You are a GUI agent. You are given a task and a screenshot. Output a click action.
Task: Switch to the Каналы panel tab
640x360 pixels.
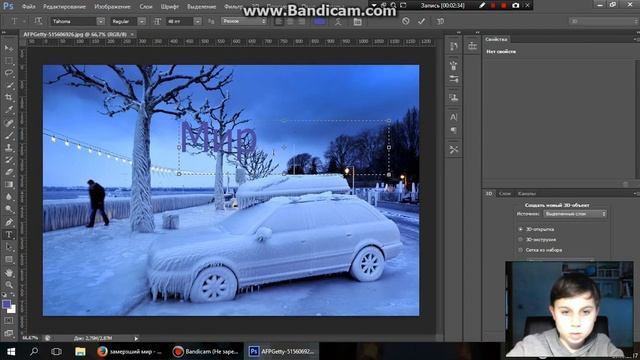(x=527, y=193)
